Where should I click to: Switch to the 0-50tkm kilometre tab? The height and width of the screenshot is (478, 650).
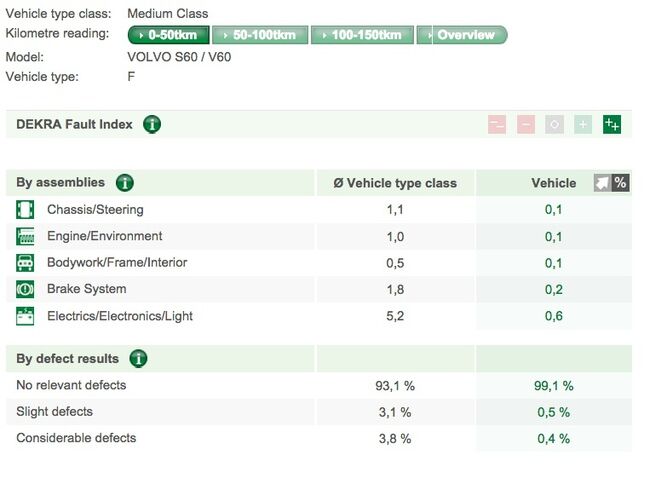tap(169, 35)
